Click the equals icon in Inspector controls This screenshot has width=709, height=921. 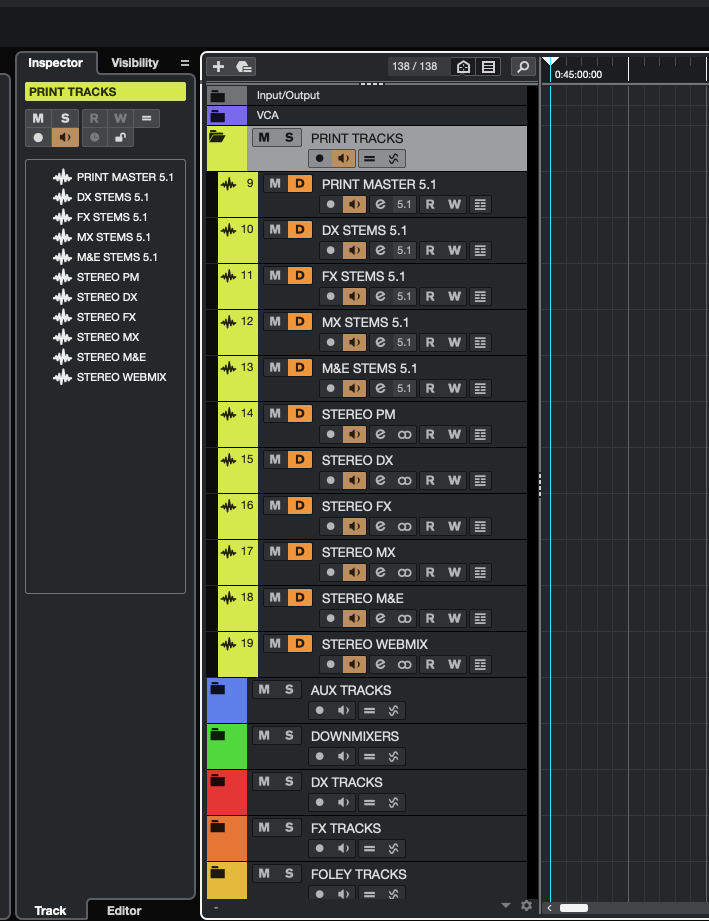pyautogui.click(x=147, y=118)
